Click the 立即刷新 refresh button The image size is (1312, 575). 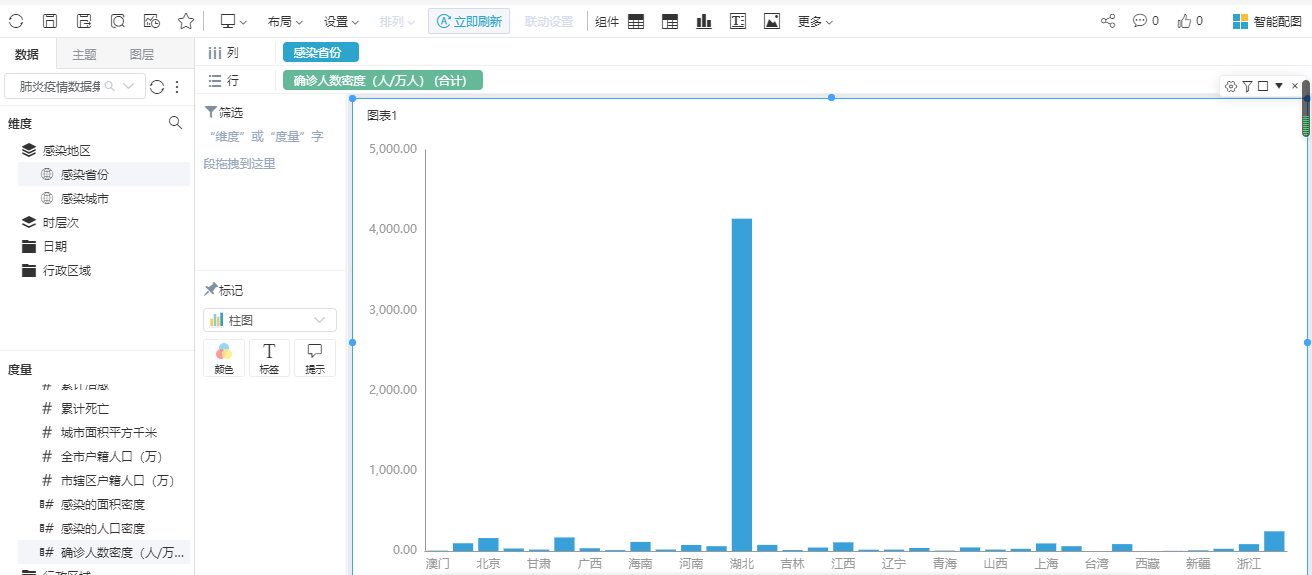[469, 21]
